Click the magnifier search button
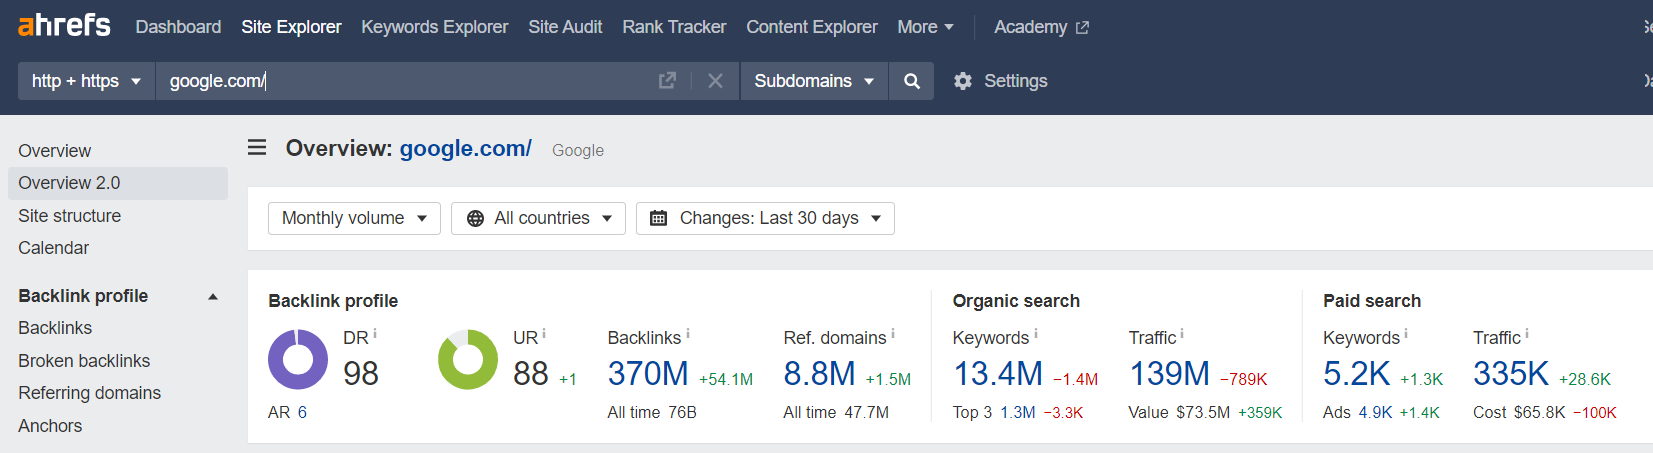Screen dimensions: 1653x453 911,81
